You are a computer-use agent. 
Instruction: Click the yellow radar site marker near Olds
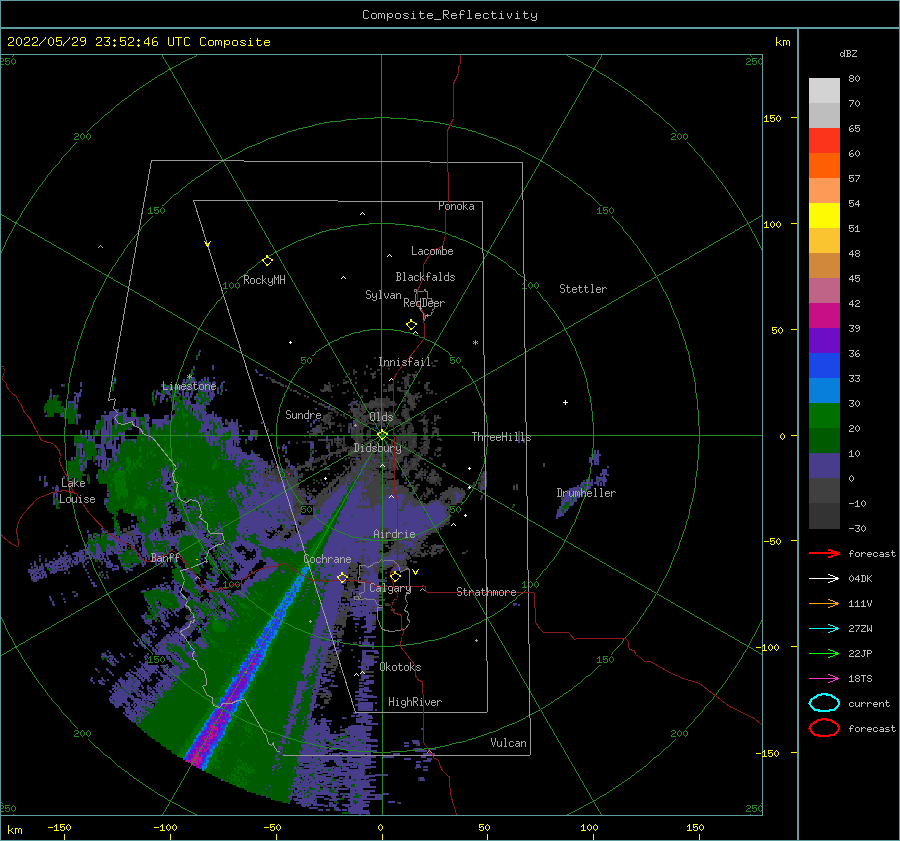pyautogui.click(x=382, y=435)
